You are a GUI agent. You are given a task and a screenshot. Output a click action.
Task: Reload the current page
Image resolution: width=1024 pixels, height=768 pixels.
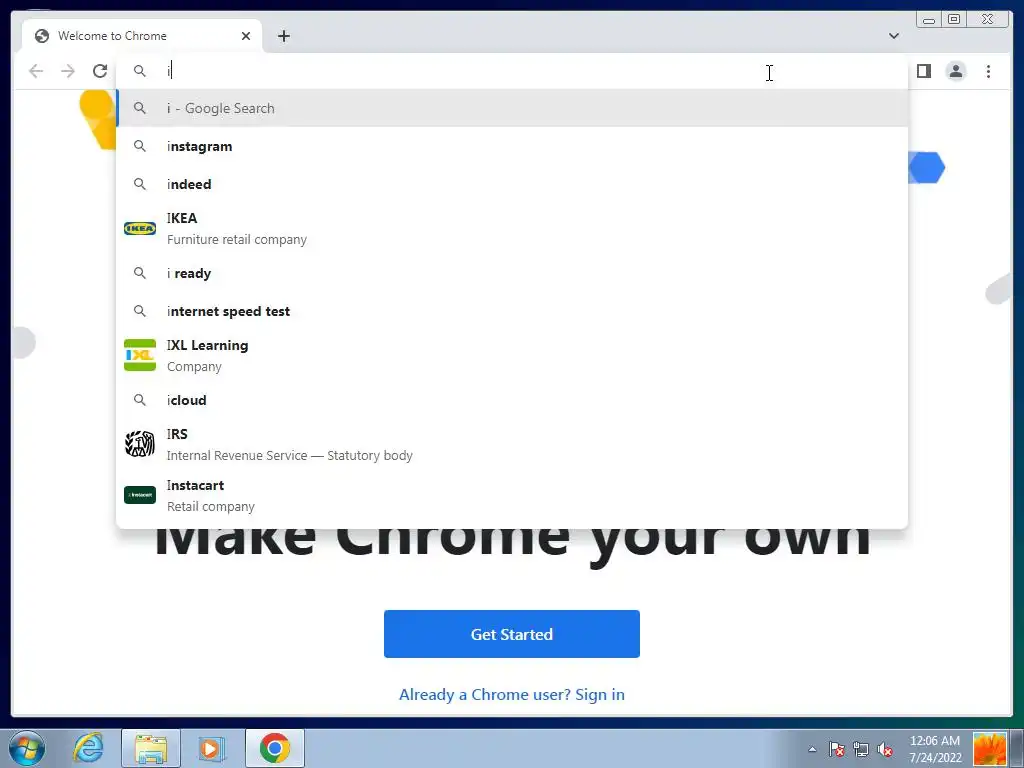100,71
